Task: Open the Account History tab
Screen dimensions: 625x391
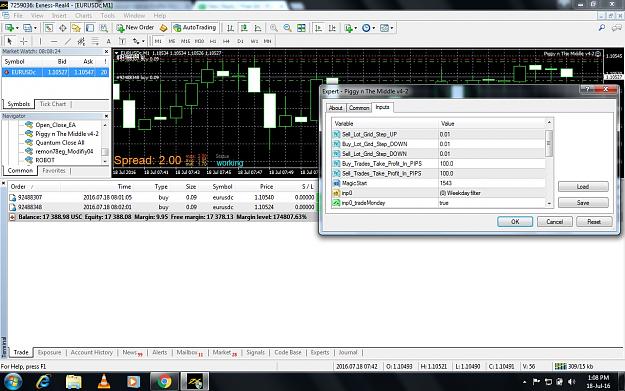Action: [x=92, y=352]
